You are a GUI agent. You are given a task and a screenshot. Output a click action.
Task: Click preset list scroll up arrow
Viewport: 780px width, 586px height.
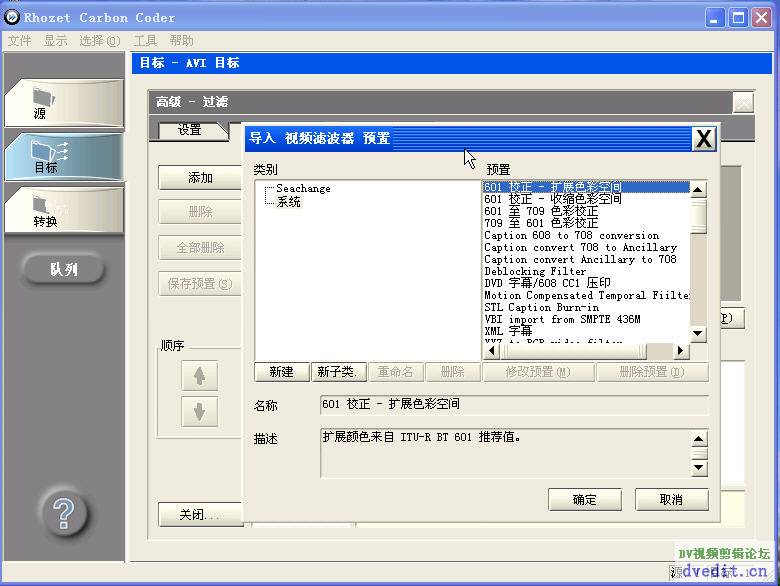[x=698, y=190]
